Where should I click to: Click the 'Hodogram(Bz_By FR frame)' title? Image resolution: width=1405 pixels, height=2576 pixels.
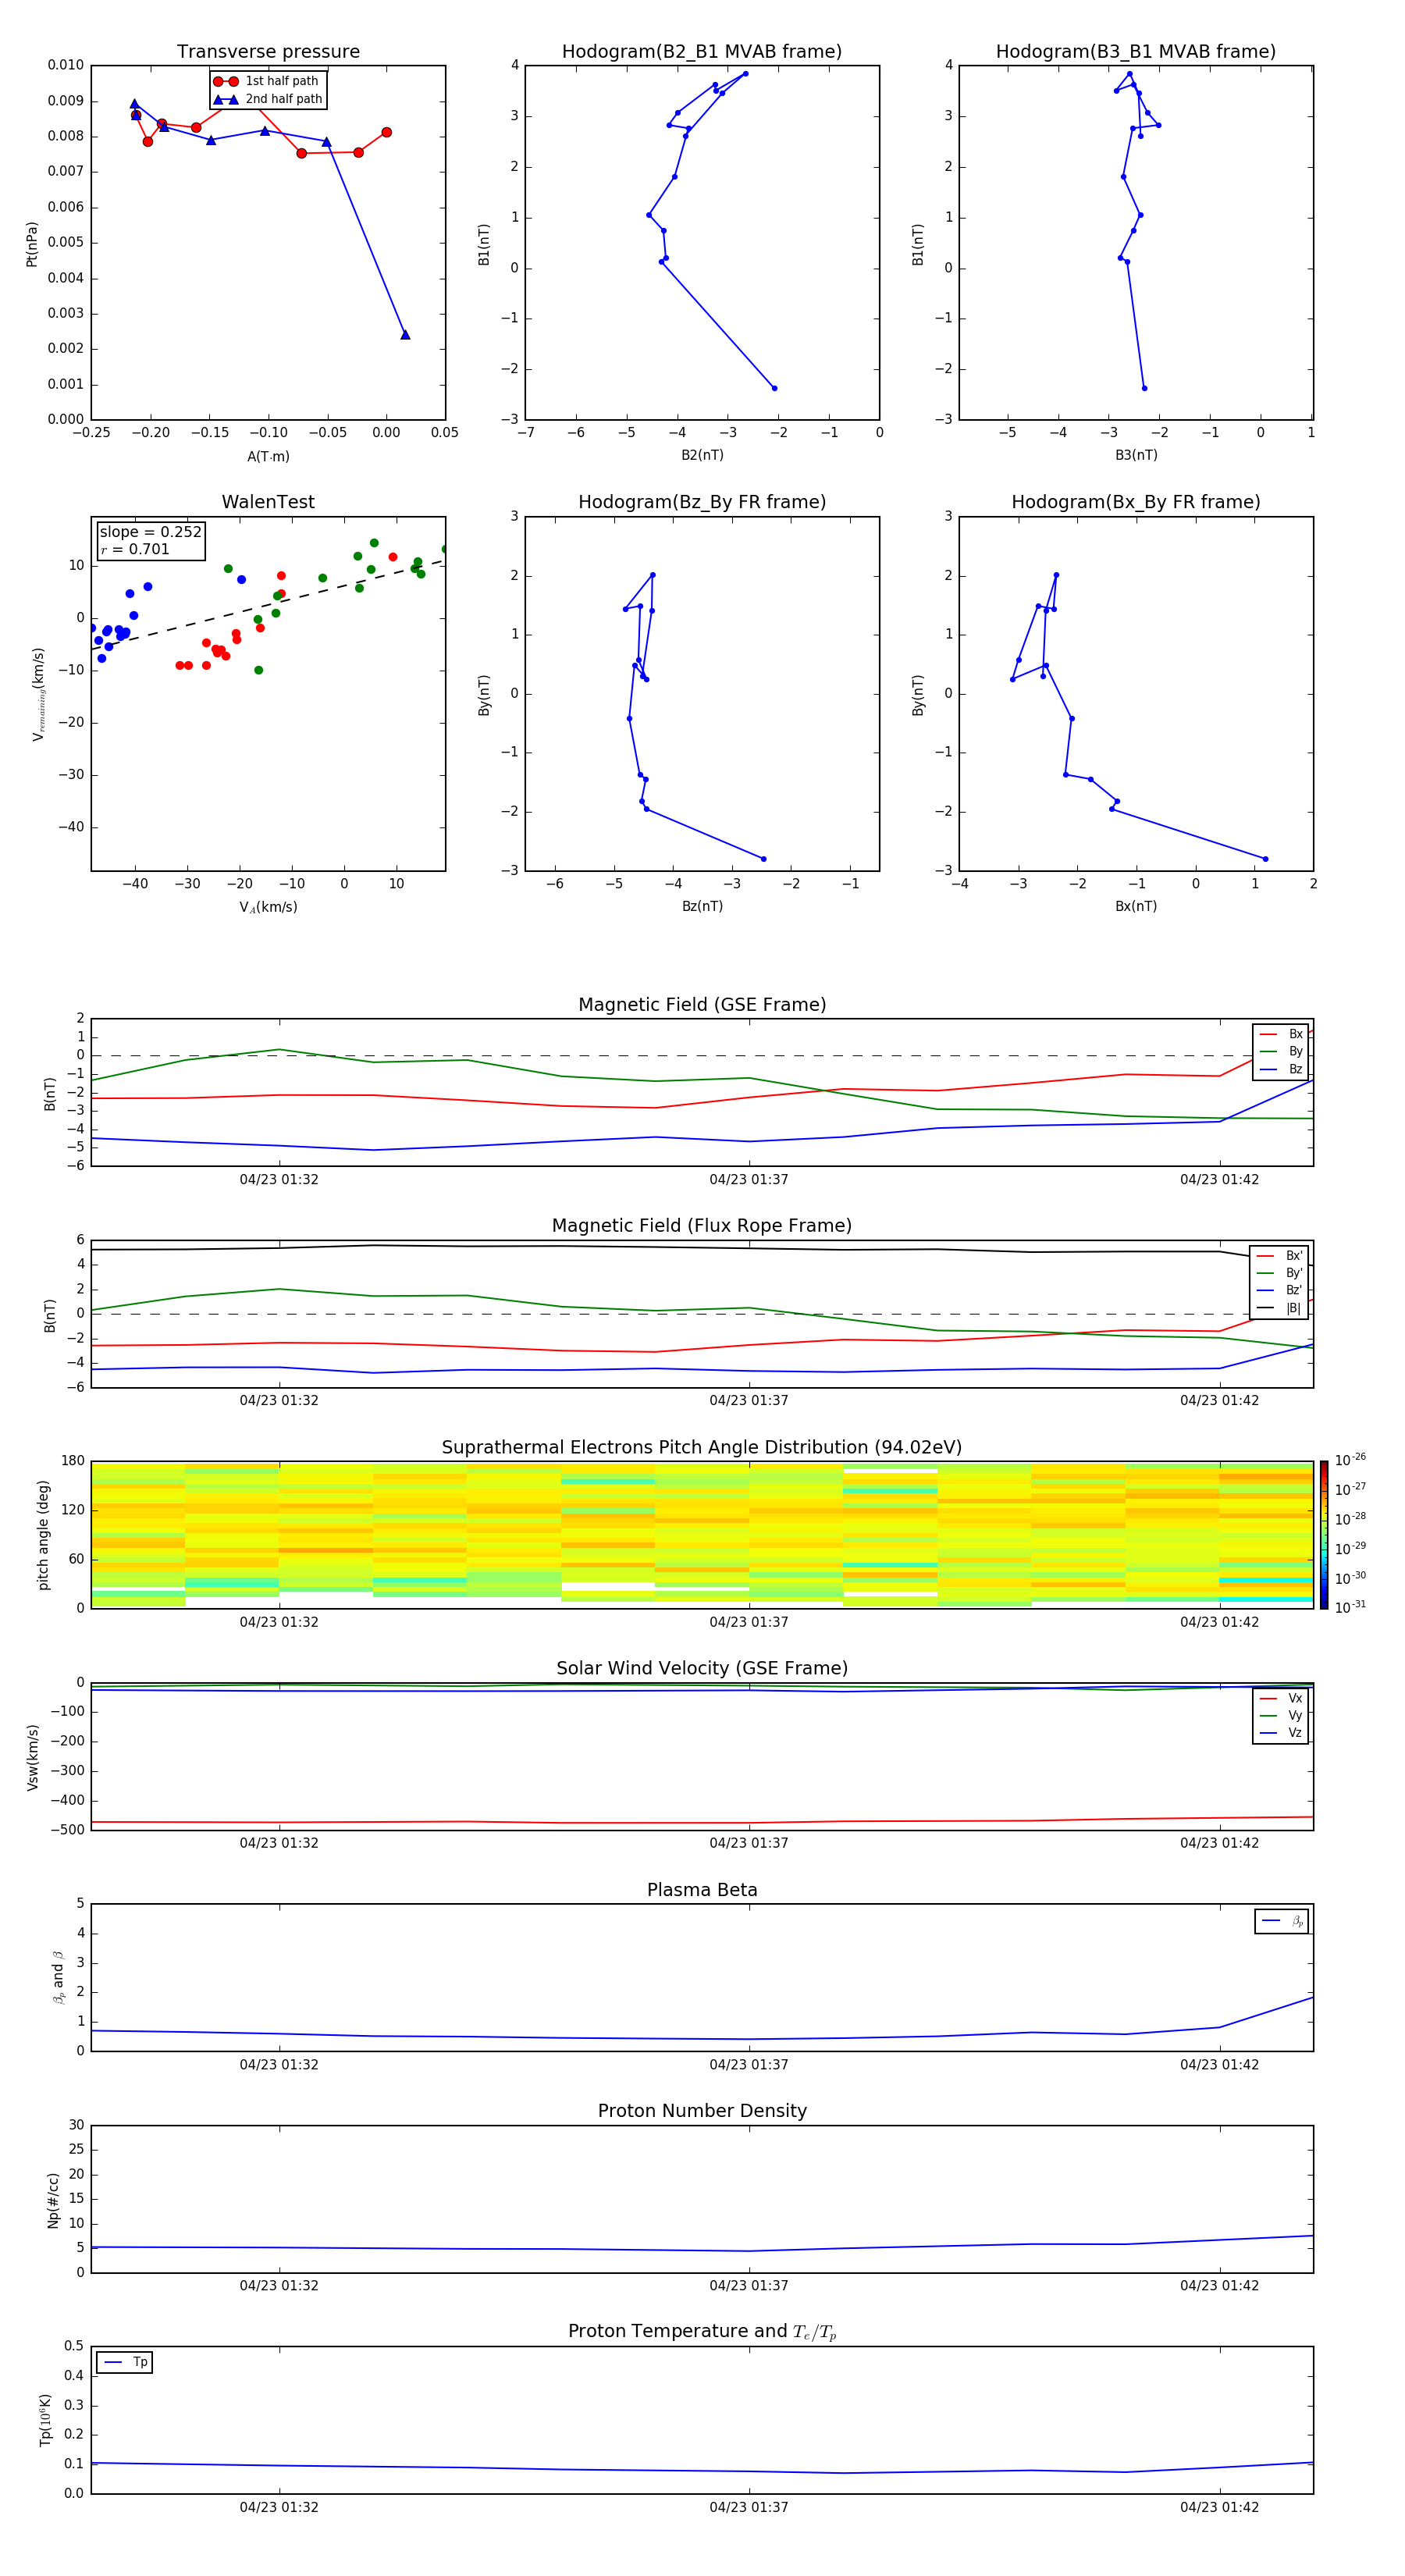(x=702, y=502)
